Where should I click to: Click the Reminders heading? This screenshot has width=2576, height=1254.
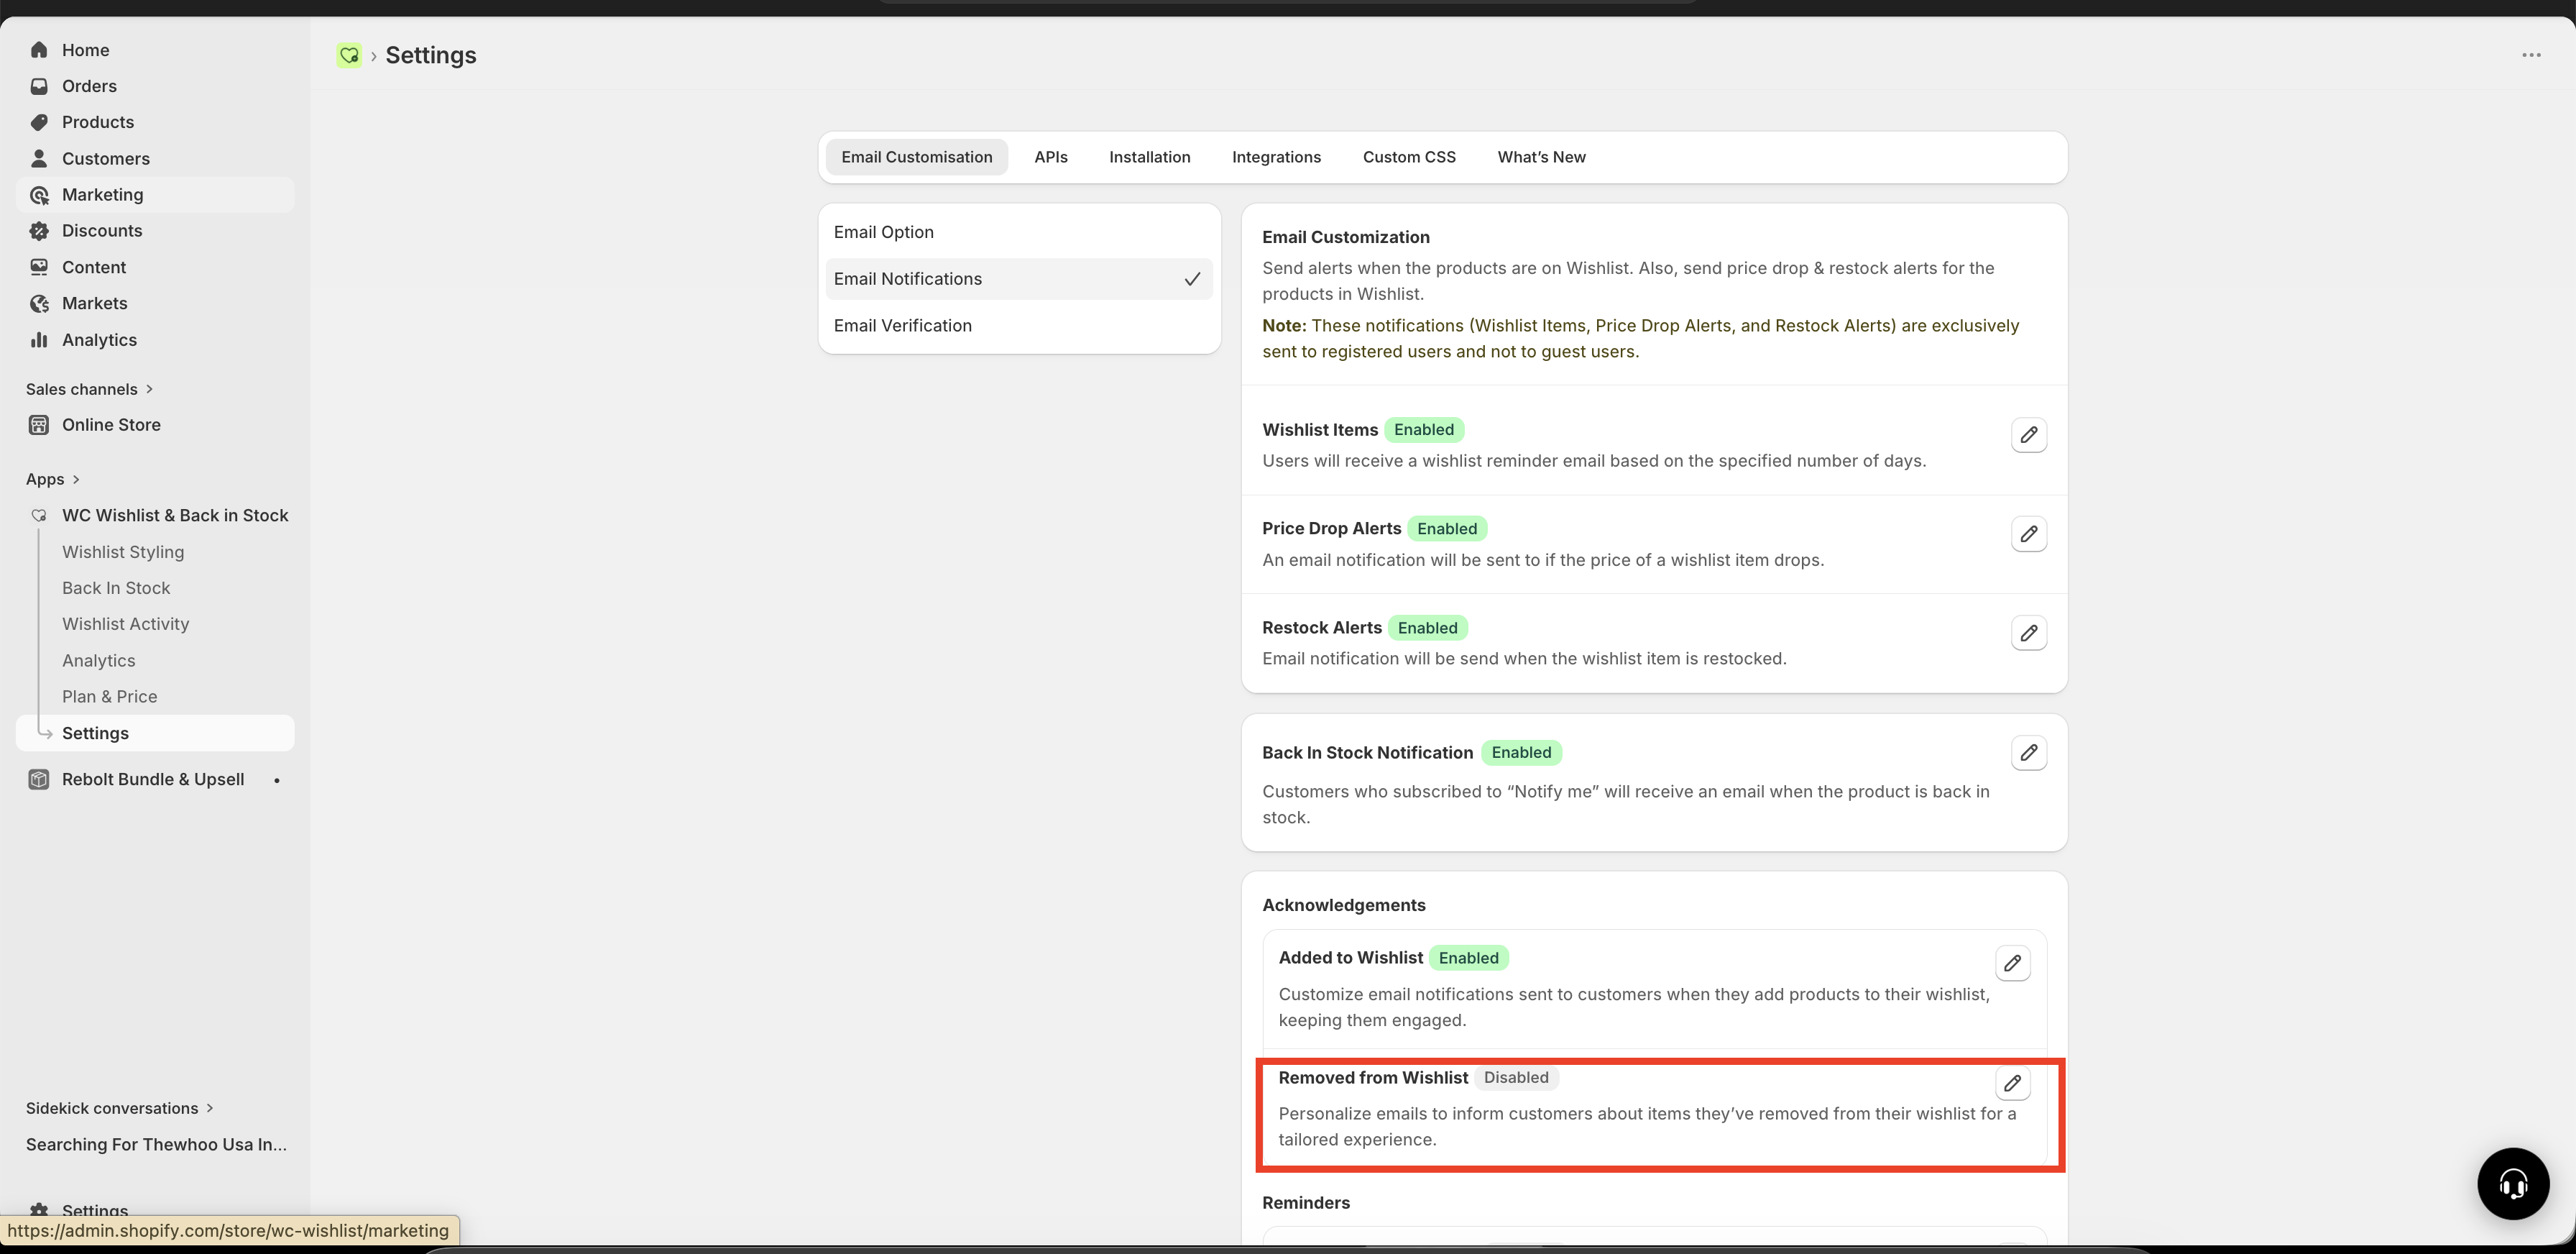pyautogui.click(x=1305, y=1203)
